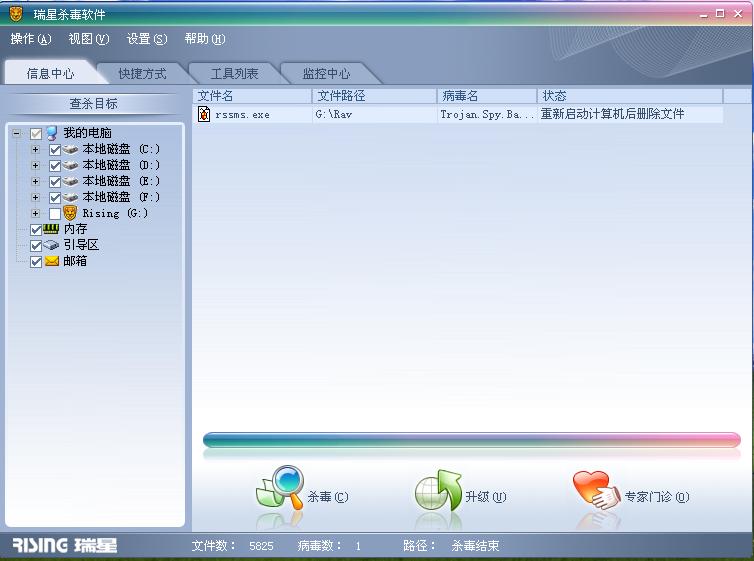Expand the 本地磁盘 (C:) node
The height and width of the screenshot is (561, 754).
click(35, 150)
